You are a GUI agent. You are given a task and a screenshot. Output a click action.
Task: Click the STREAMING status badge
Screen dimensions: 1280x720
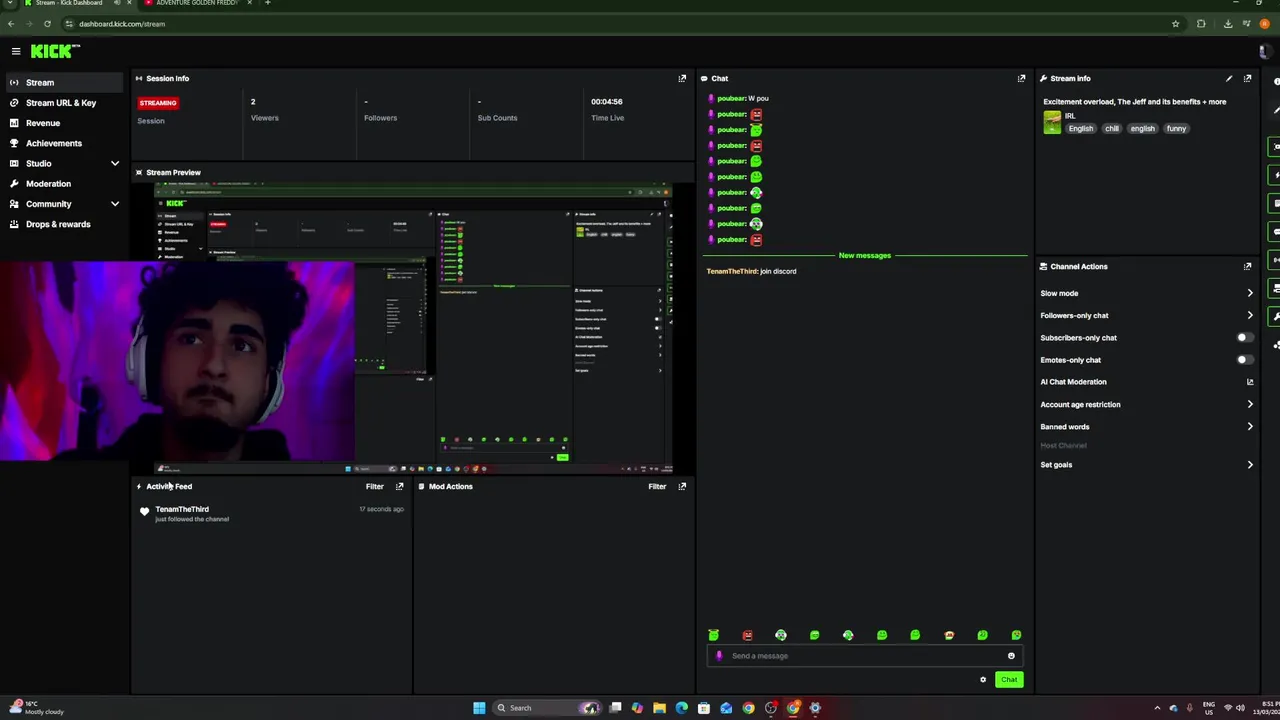click(x=158, y=103)
